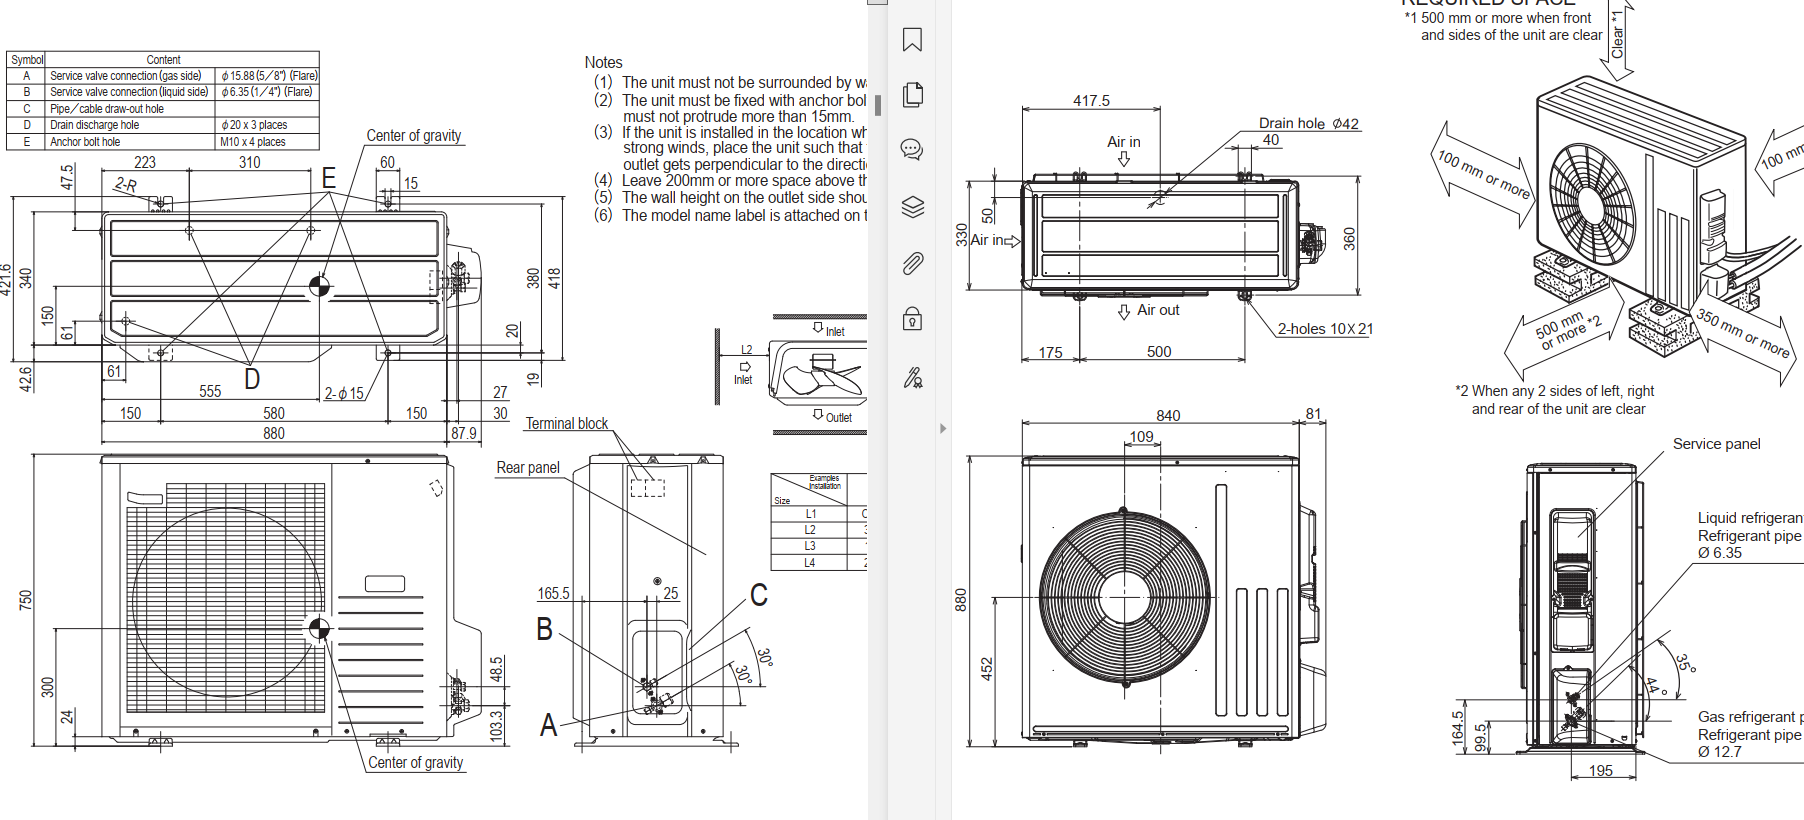
Task: Click the 'Drain hole ø42' label
Action: pos(1308,123)
